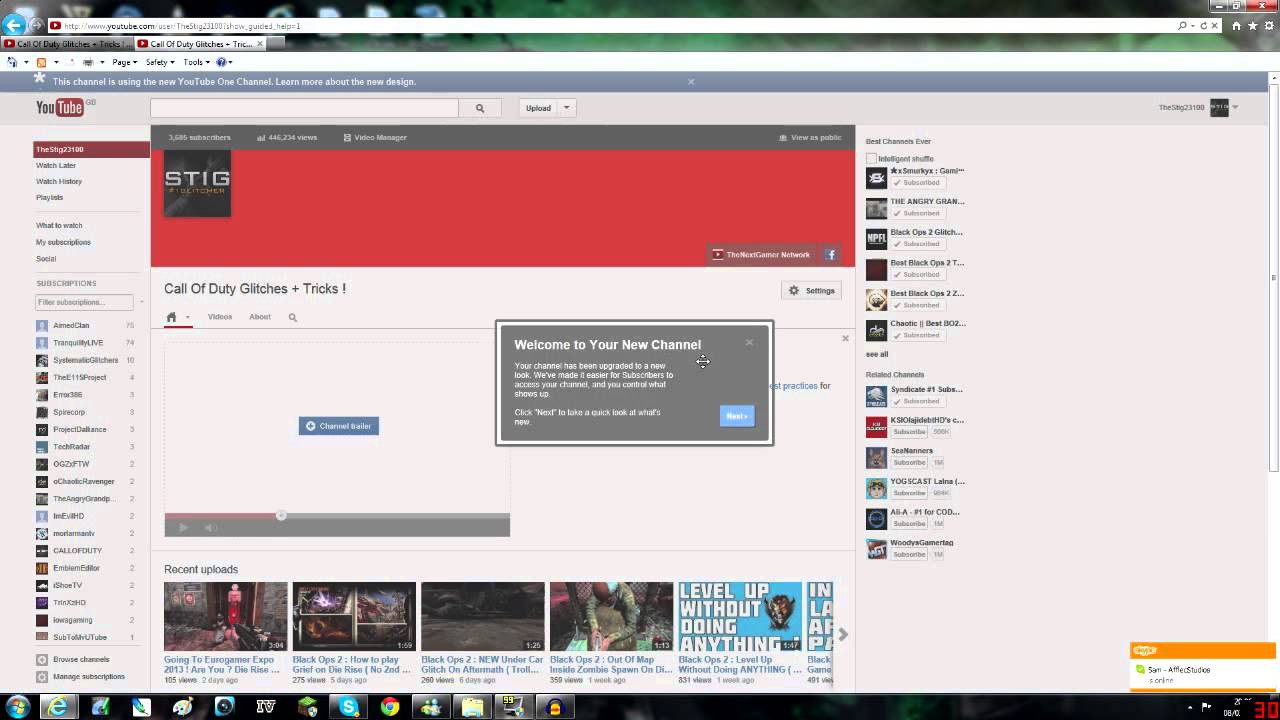The height and width of the screenshot is (720, 1280).
Task: Toggle Subscribed for Syndicate channel
Action: pyautogui.click(x=917, y=401)
